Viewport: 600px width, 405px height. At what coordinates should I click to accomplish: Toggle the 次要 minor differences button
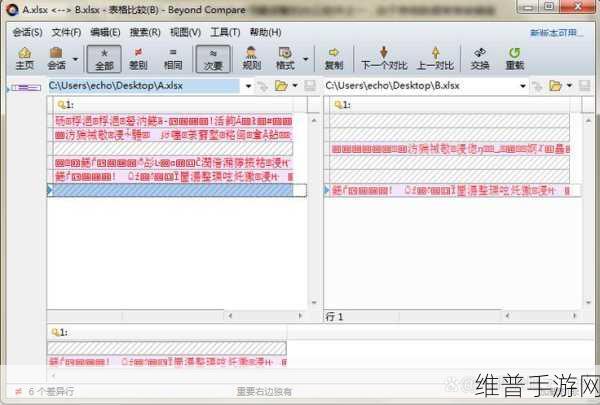[213, 59]
